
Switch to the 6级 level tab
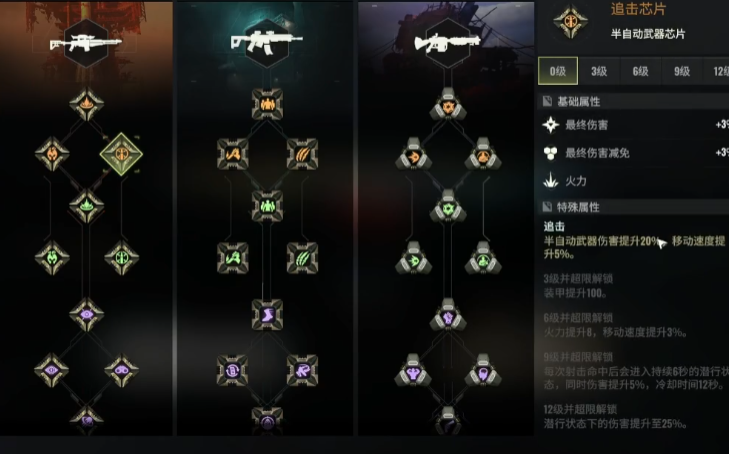(640, 71)
